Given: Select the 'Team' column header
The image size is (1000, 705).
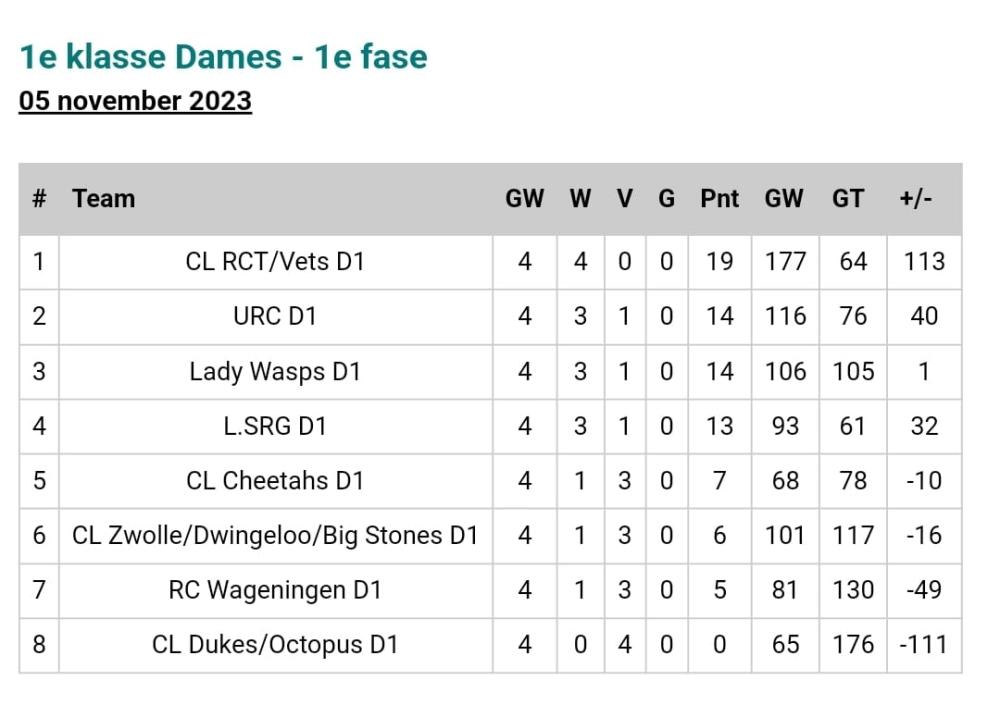Looking at the screenshot, I should [103, 198].
